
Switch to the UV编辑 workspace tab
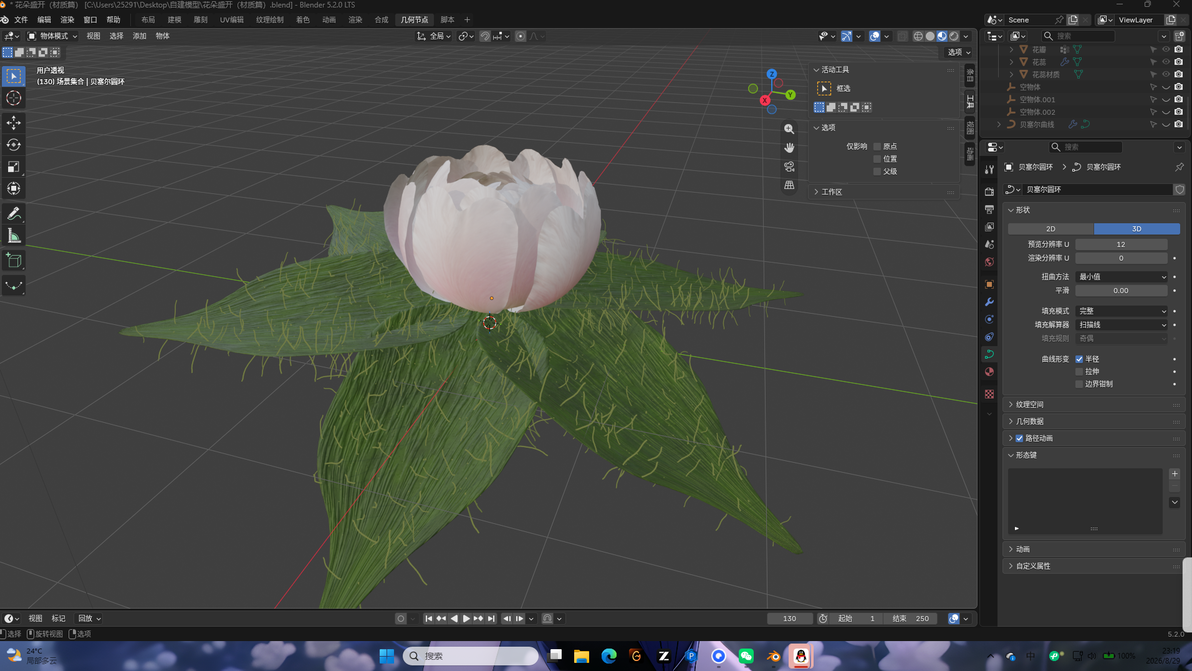pyautogui.click(x=232, y=20)
